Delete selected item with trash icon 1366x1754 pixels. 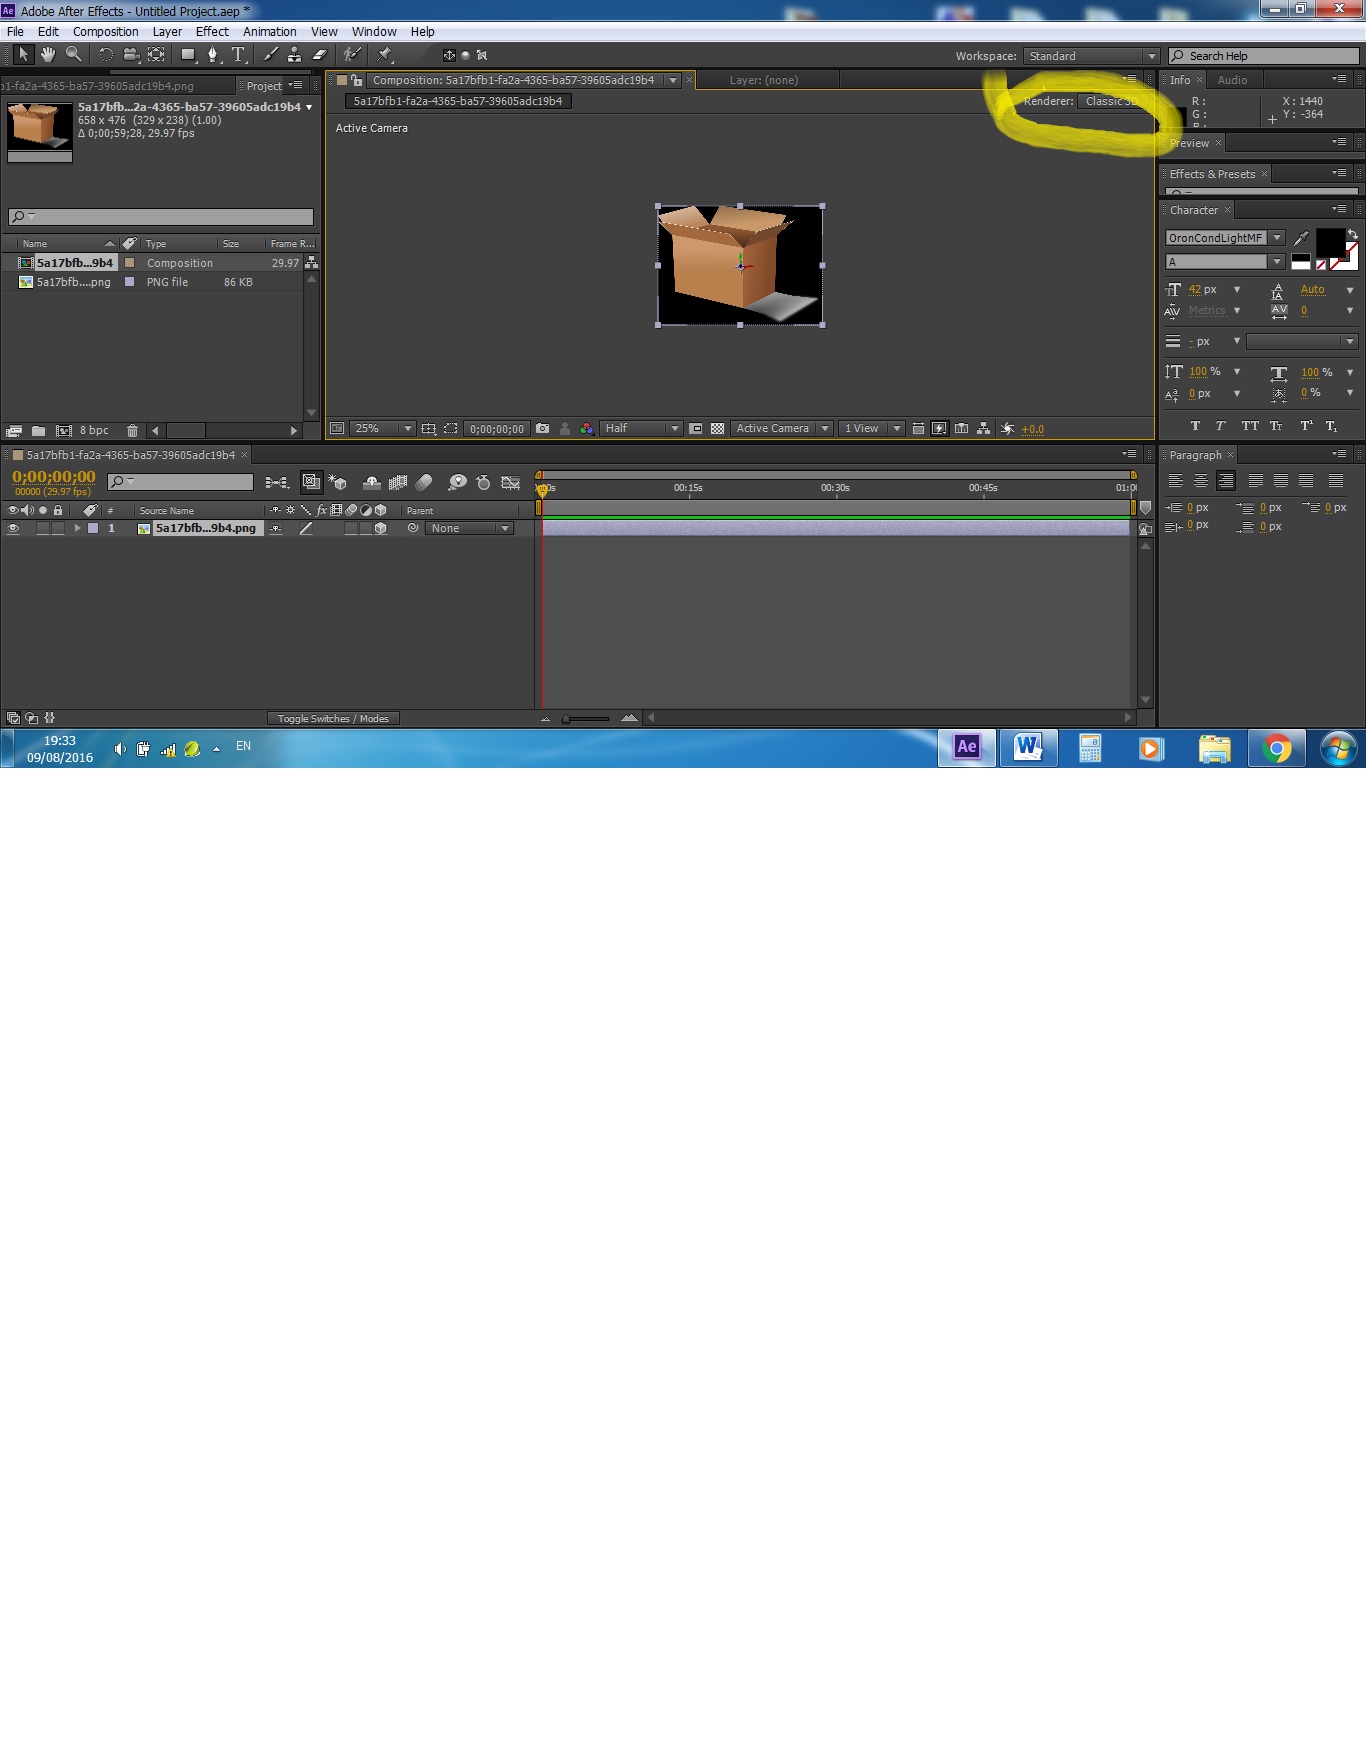(132, 431)
